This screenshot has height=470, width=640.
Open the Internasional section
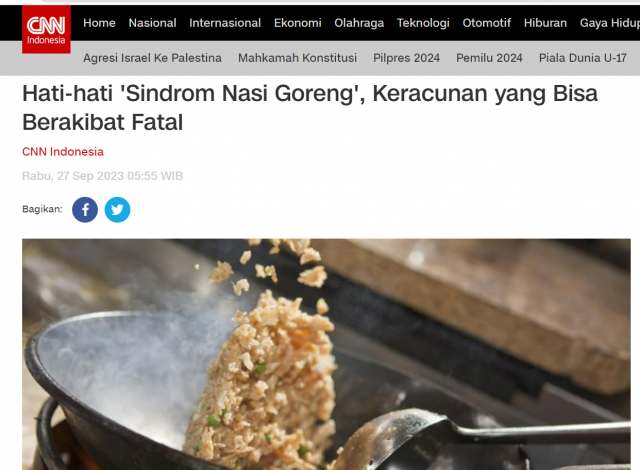(225, 23)
